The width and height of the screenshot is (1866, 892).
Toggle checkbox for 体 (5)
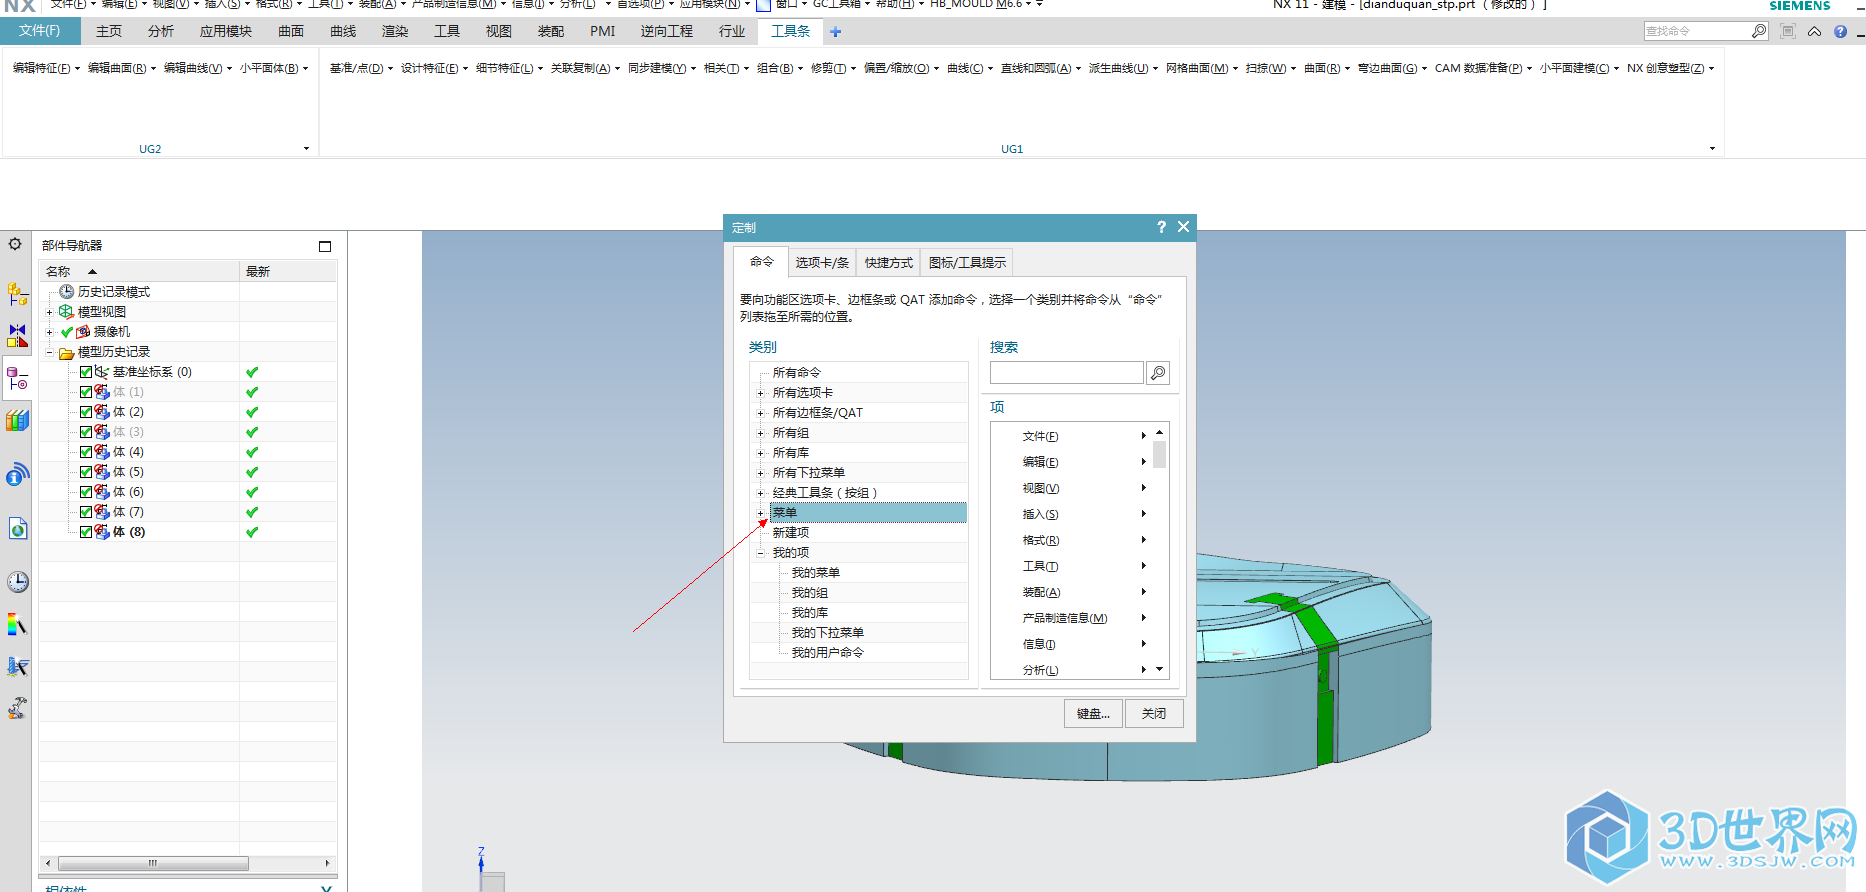[x=86, y=472]
